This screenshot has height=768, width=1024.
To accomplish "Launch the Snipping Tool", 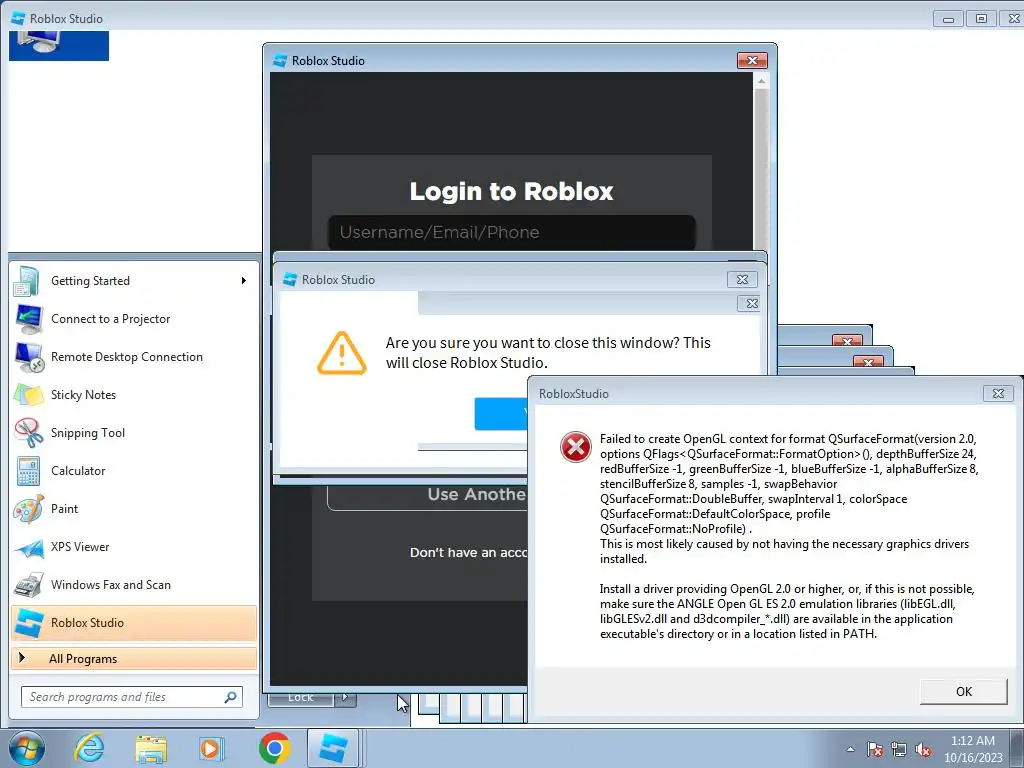I will tap(134, 432).
